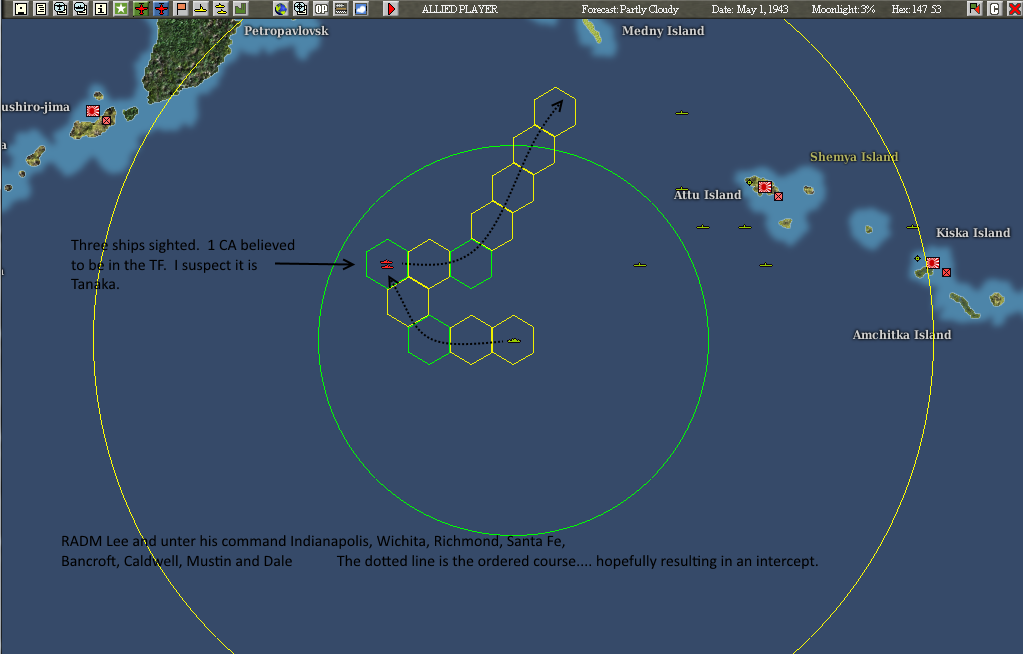Open the information 'i' toolbar icon
1023x654 pixels.
click(101, 8)
